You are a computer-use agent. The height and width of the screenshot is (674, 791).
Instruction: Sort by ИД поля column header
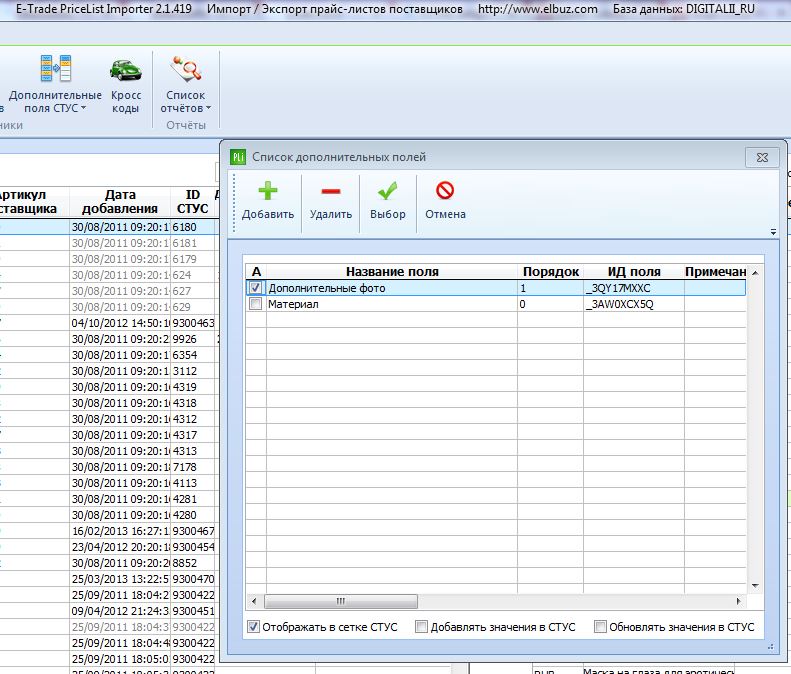(x=634, y=271)
